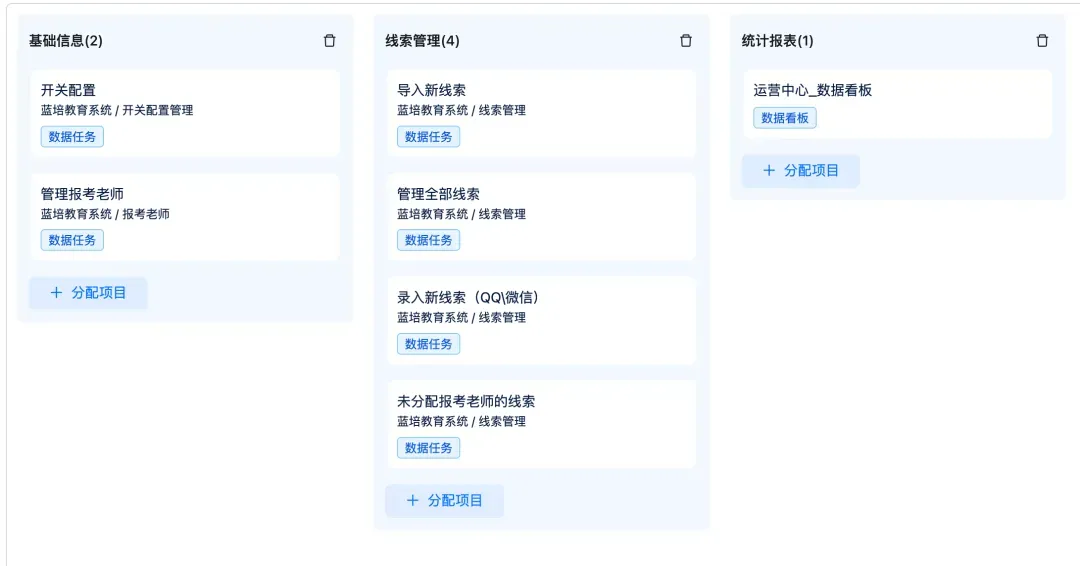Delete the 基础信息 group with its trash icon
1080x566 pixels.
330,41
